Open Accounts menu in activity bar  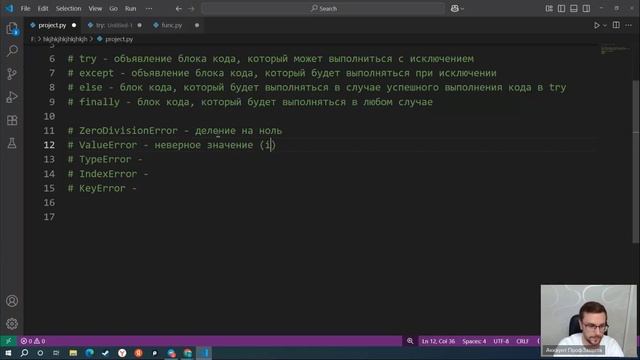tap(12, 301)
